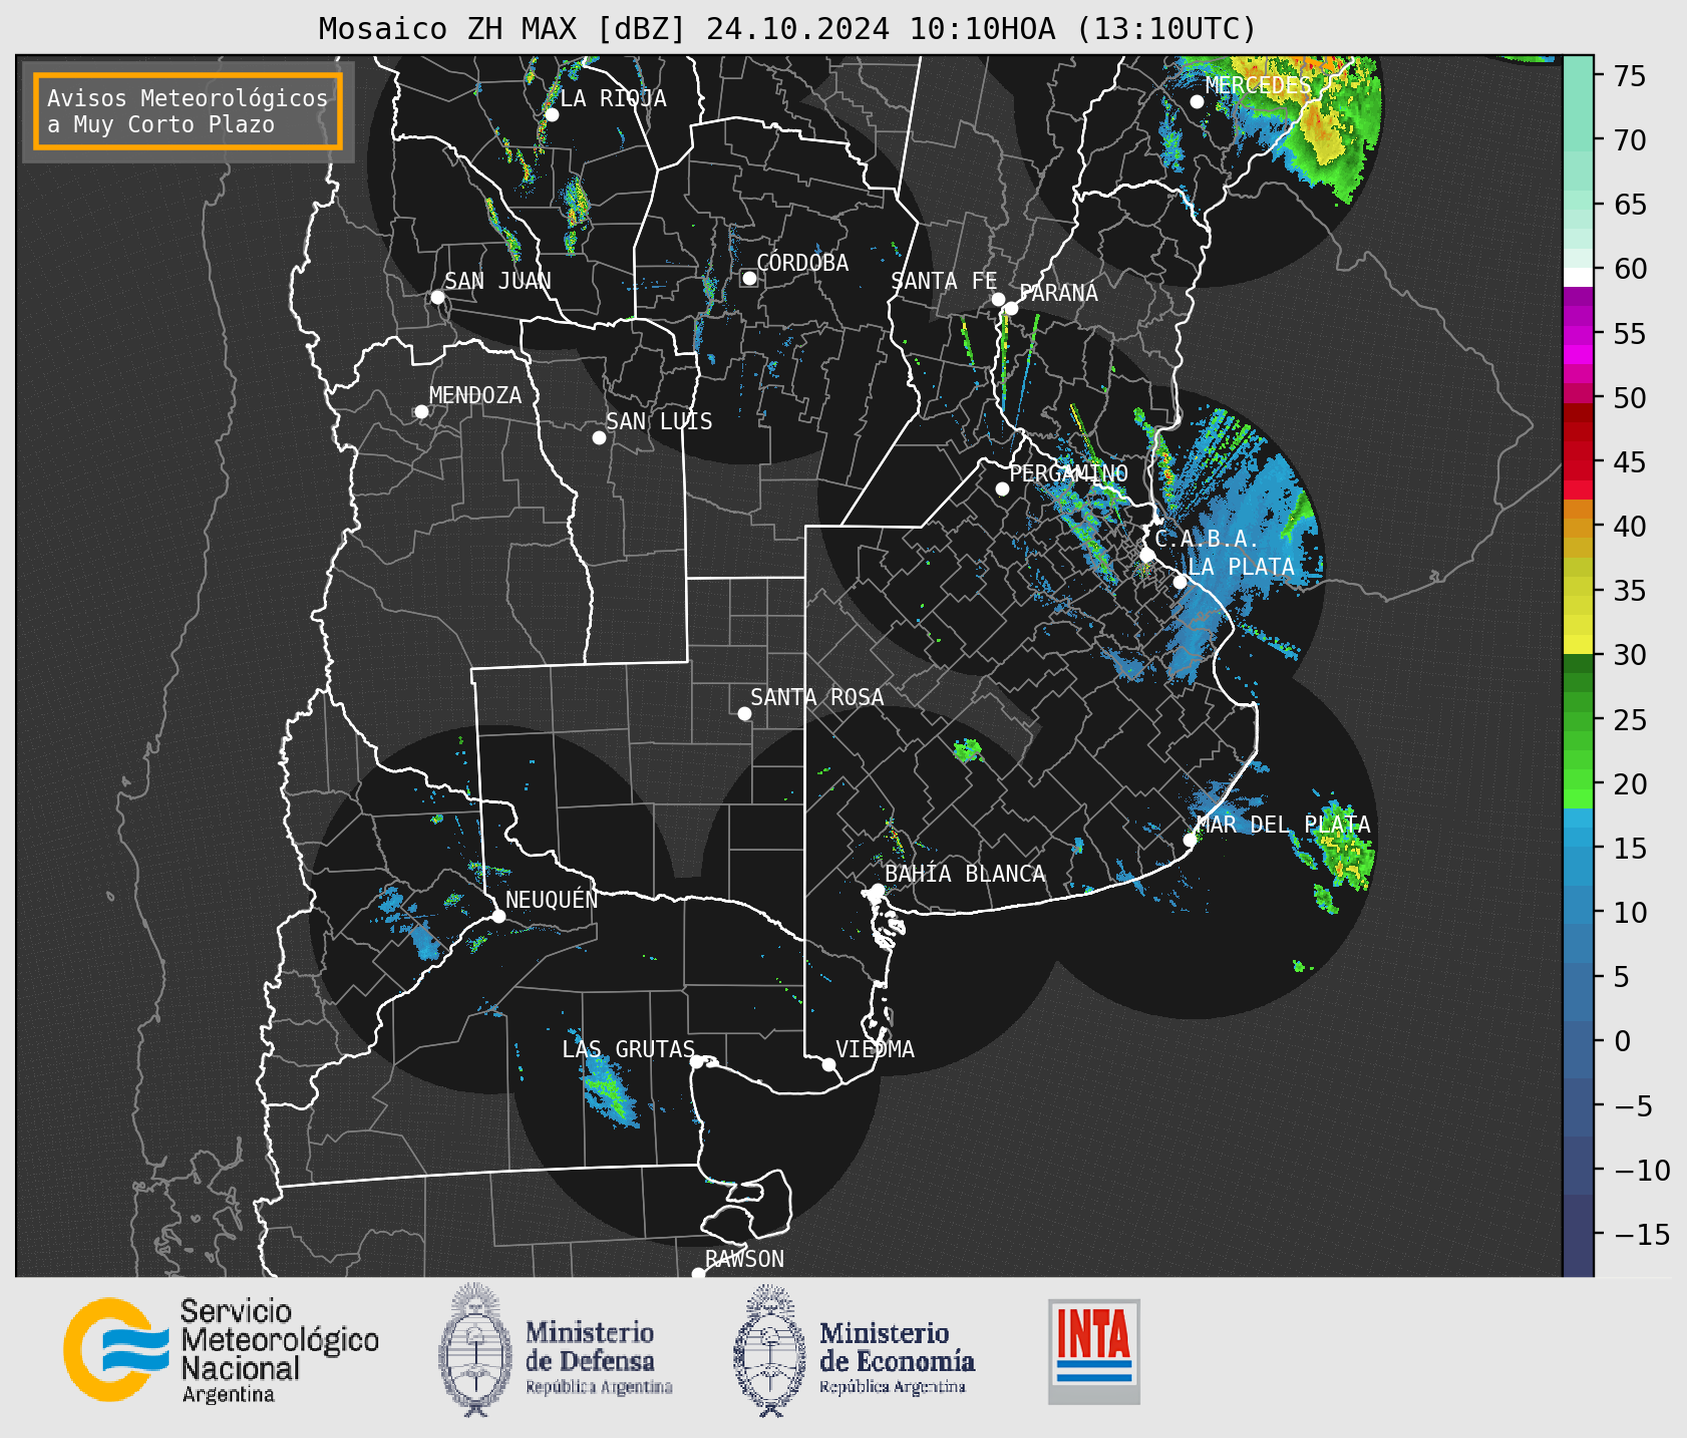Image resolution: width=1687 pixels, height=1438 pixels.
Task: Click the Pergamino city marker dot
Action: click(1002, 489)
